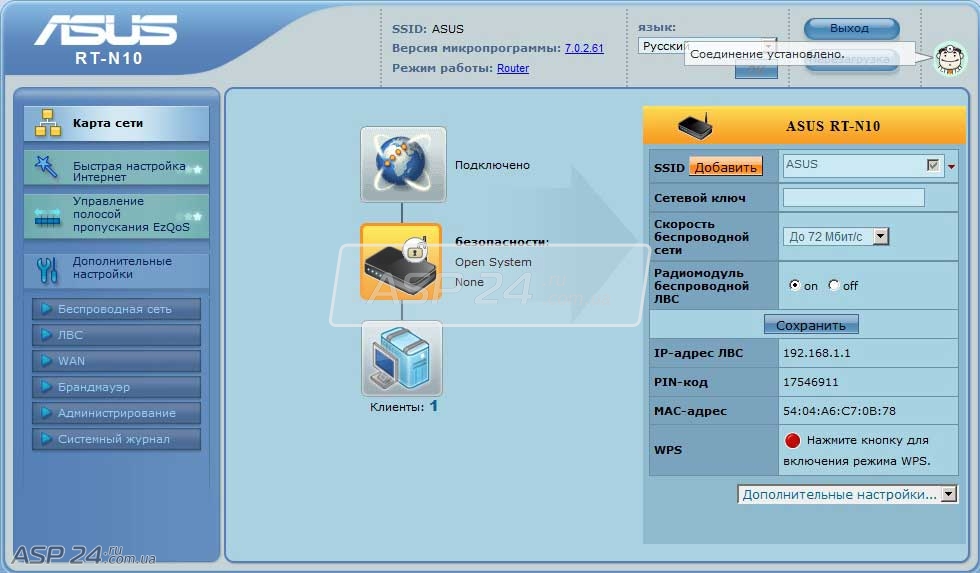Click the Соединение установлено tooltip
The image size is (980, 573).
click(800, 54)
